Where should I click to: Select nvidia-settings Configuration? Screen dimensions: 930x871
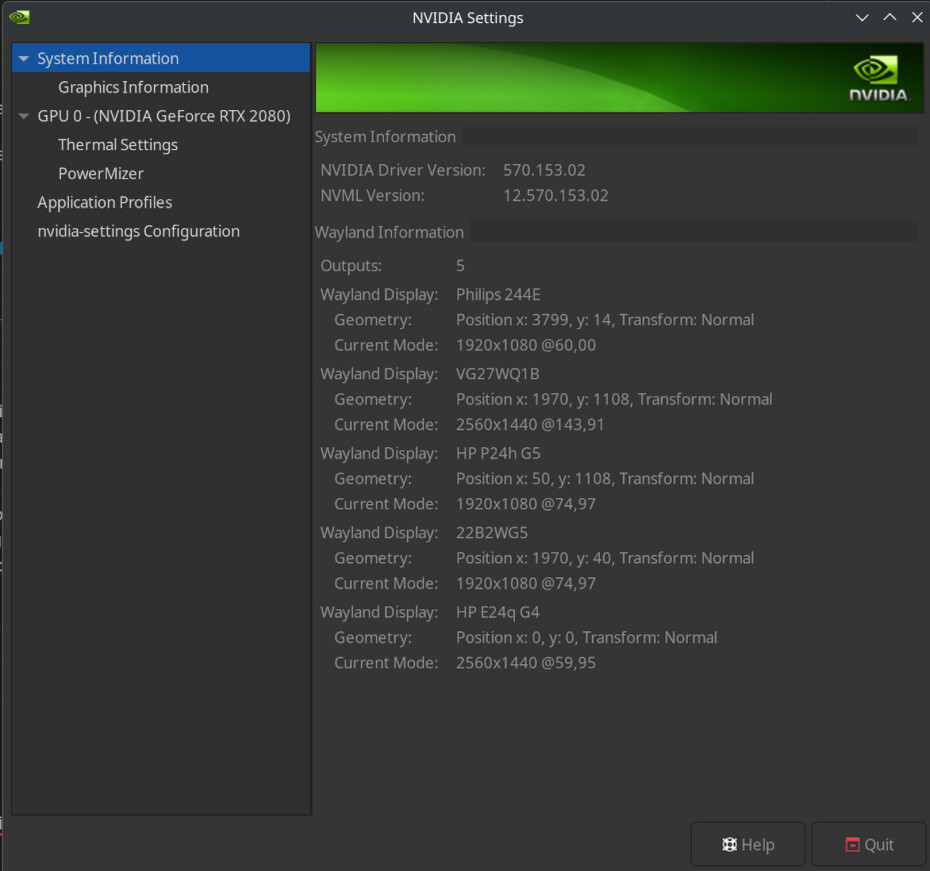pyautogui.click(x=138, y=232)
